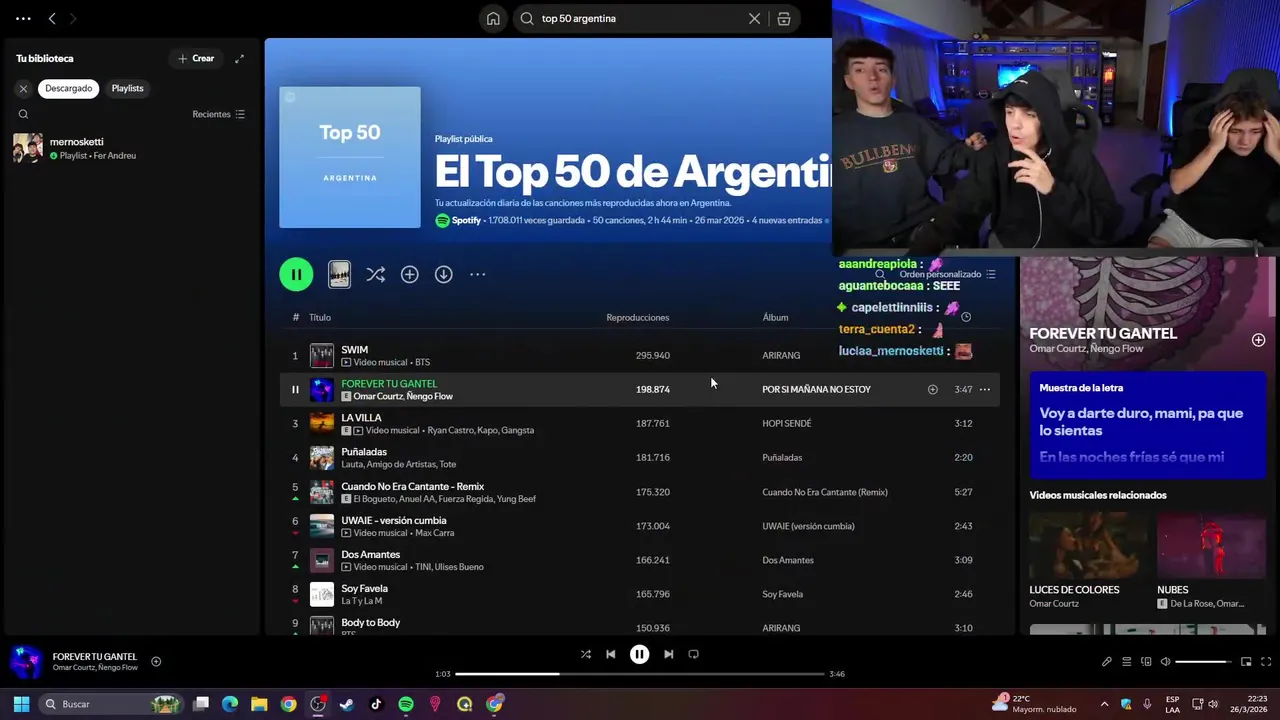This screenshot has width=1280, height=720.
Task: Skip to previous track
Action: (x=610, y=654)
